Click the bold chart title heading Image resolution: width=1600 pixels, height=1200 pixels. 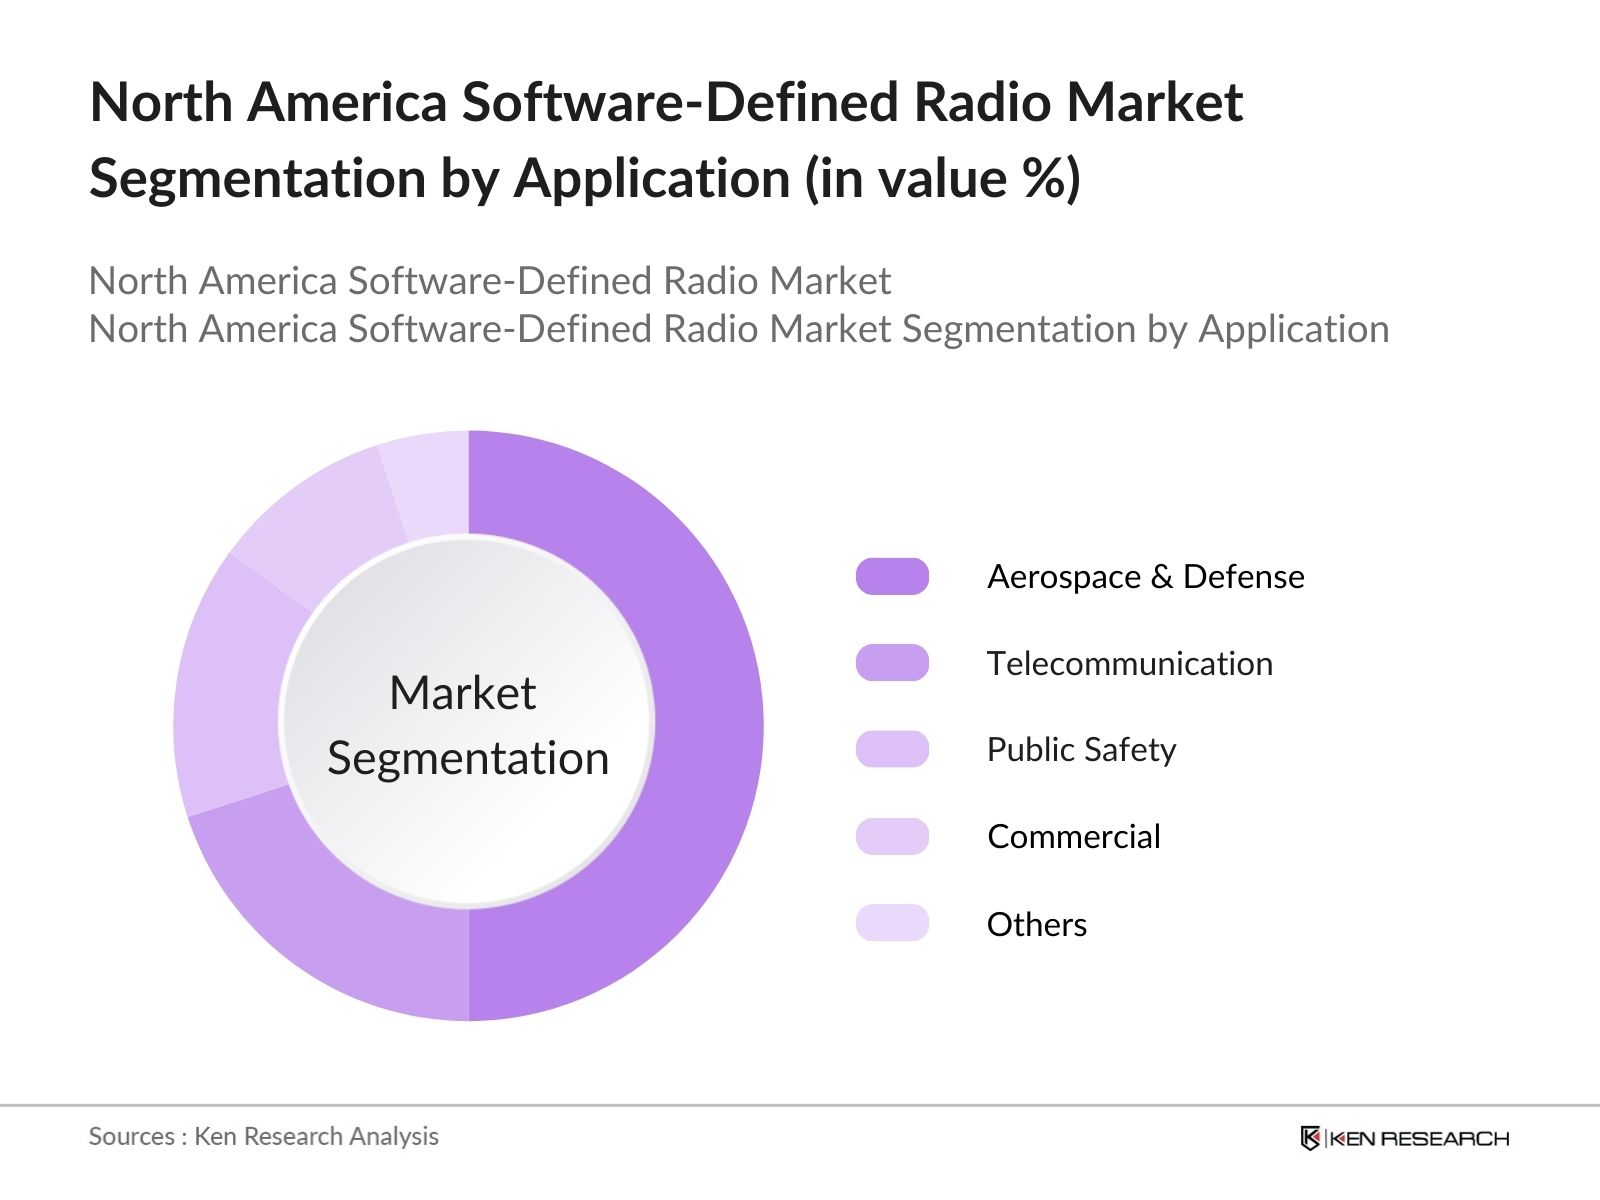665,140
